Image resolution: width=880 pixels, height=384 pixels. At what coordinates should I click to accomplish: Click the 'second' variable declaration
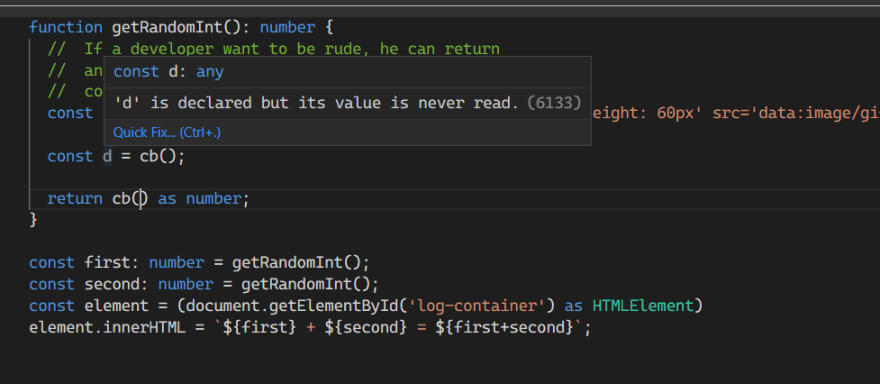point(112,284)
